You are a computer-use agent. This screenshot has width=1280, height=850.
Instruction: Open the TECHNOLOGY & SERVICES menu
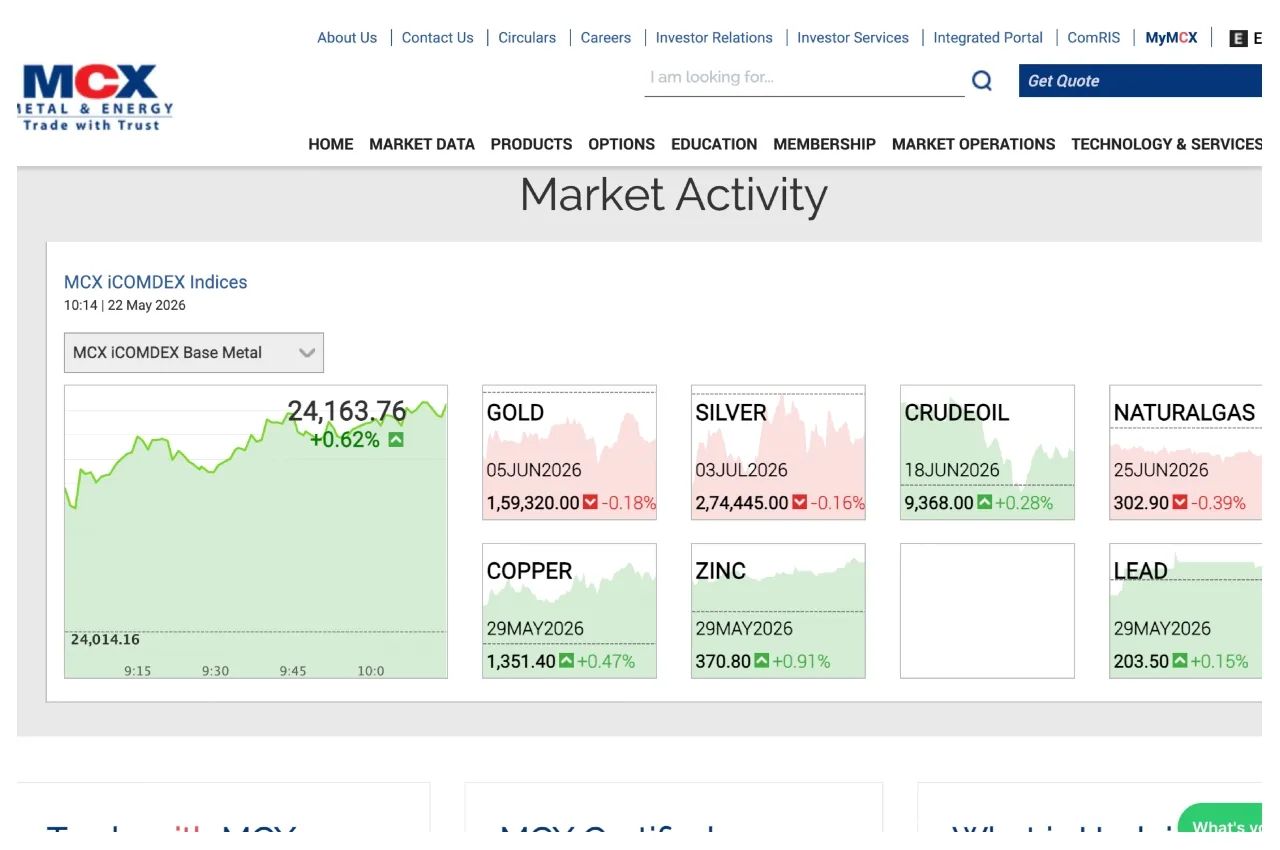pos(1166,144)
